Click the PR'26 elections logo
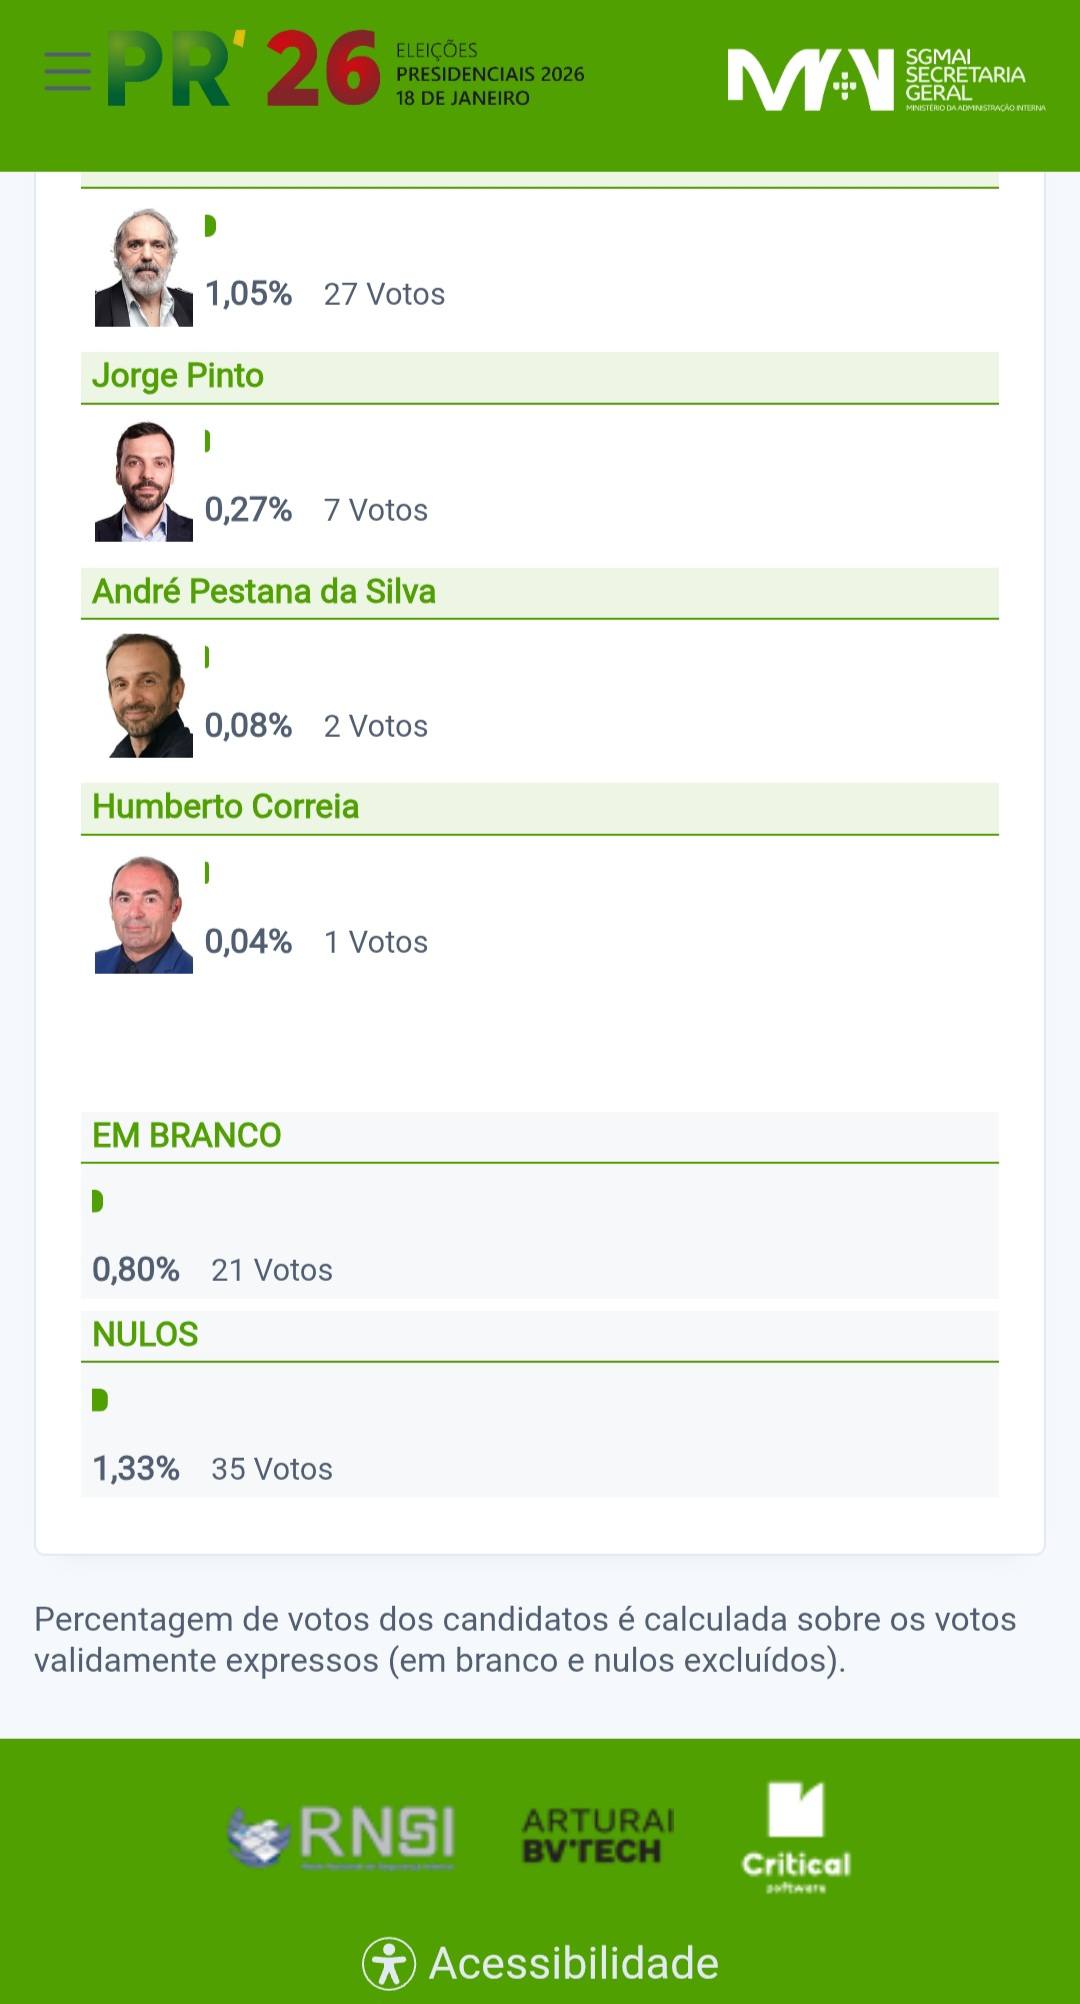The width and height of the screenshot is (1080, 2004). (x=243, y=70)
